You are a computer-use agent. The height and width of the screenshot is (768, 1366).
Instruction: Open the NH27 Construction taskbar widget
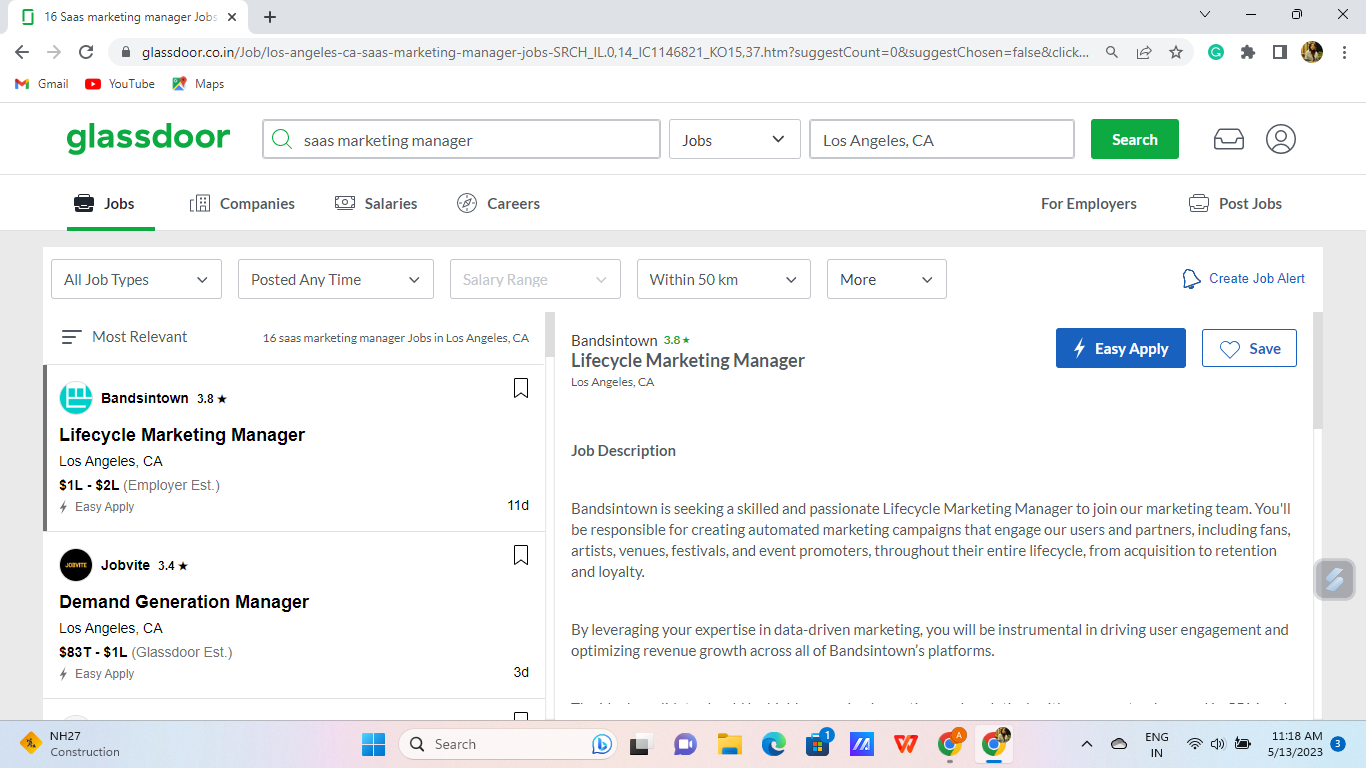[x=70, y=744]
